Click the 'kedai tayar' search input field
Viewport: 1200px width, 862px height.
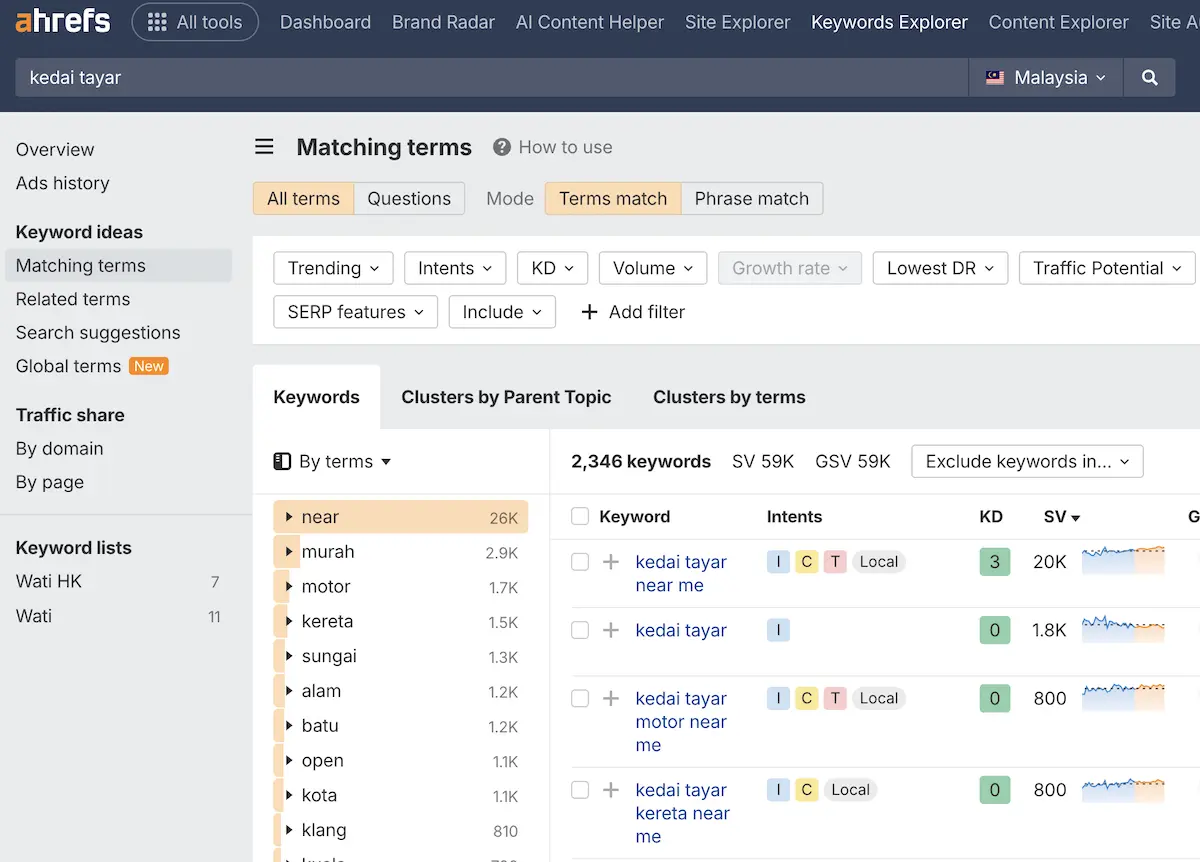tap(490, 77)
